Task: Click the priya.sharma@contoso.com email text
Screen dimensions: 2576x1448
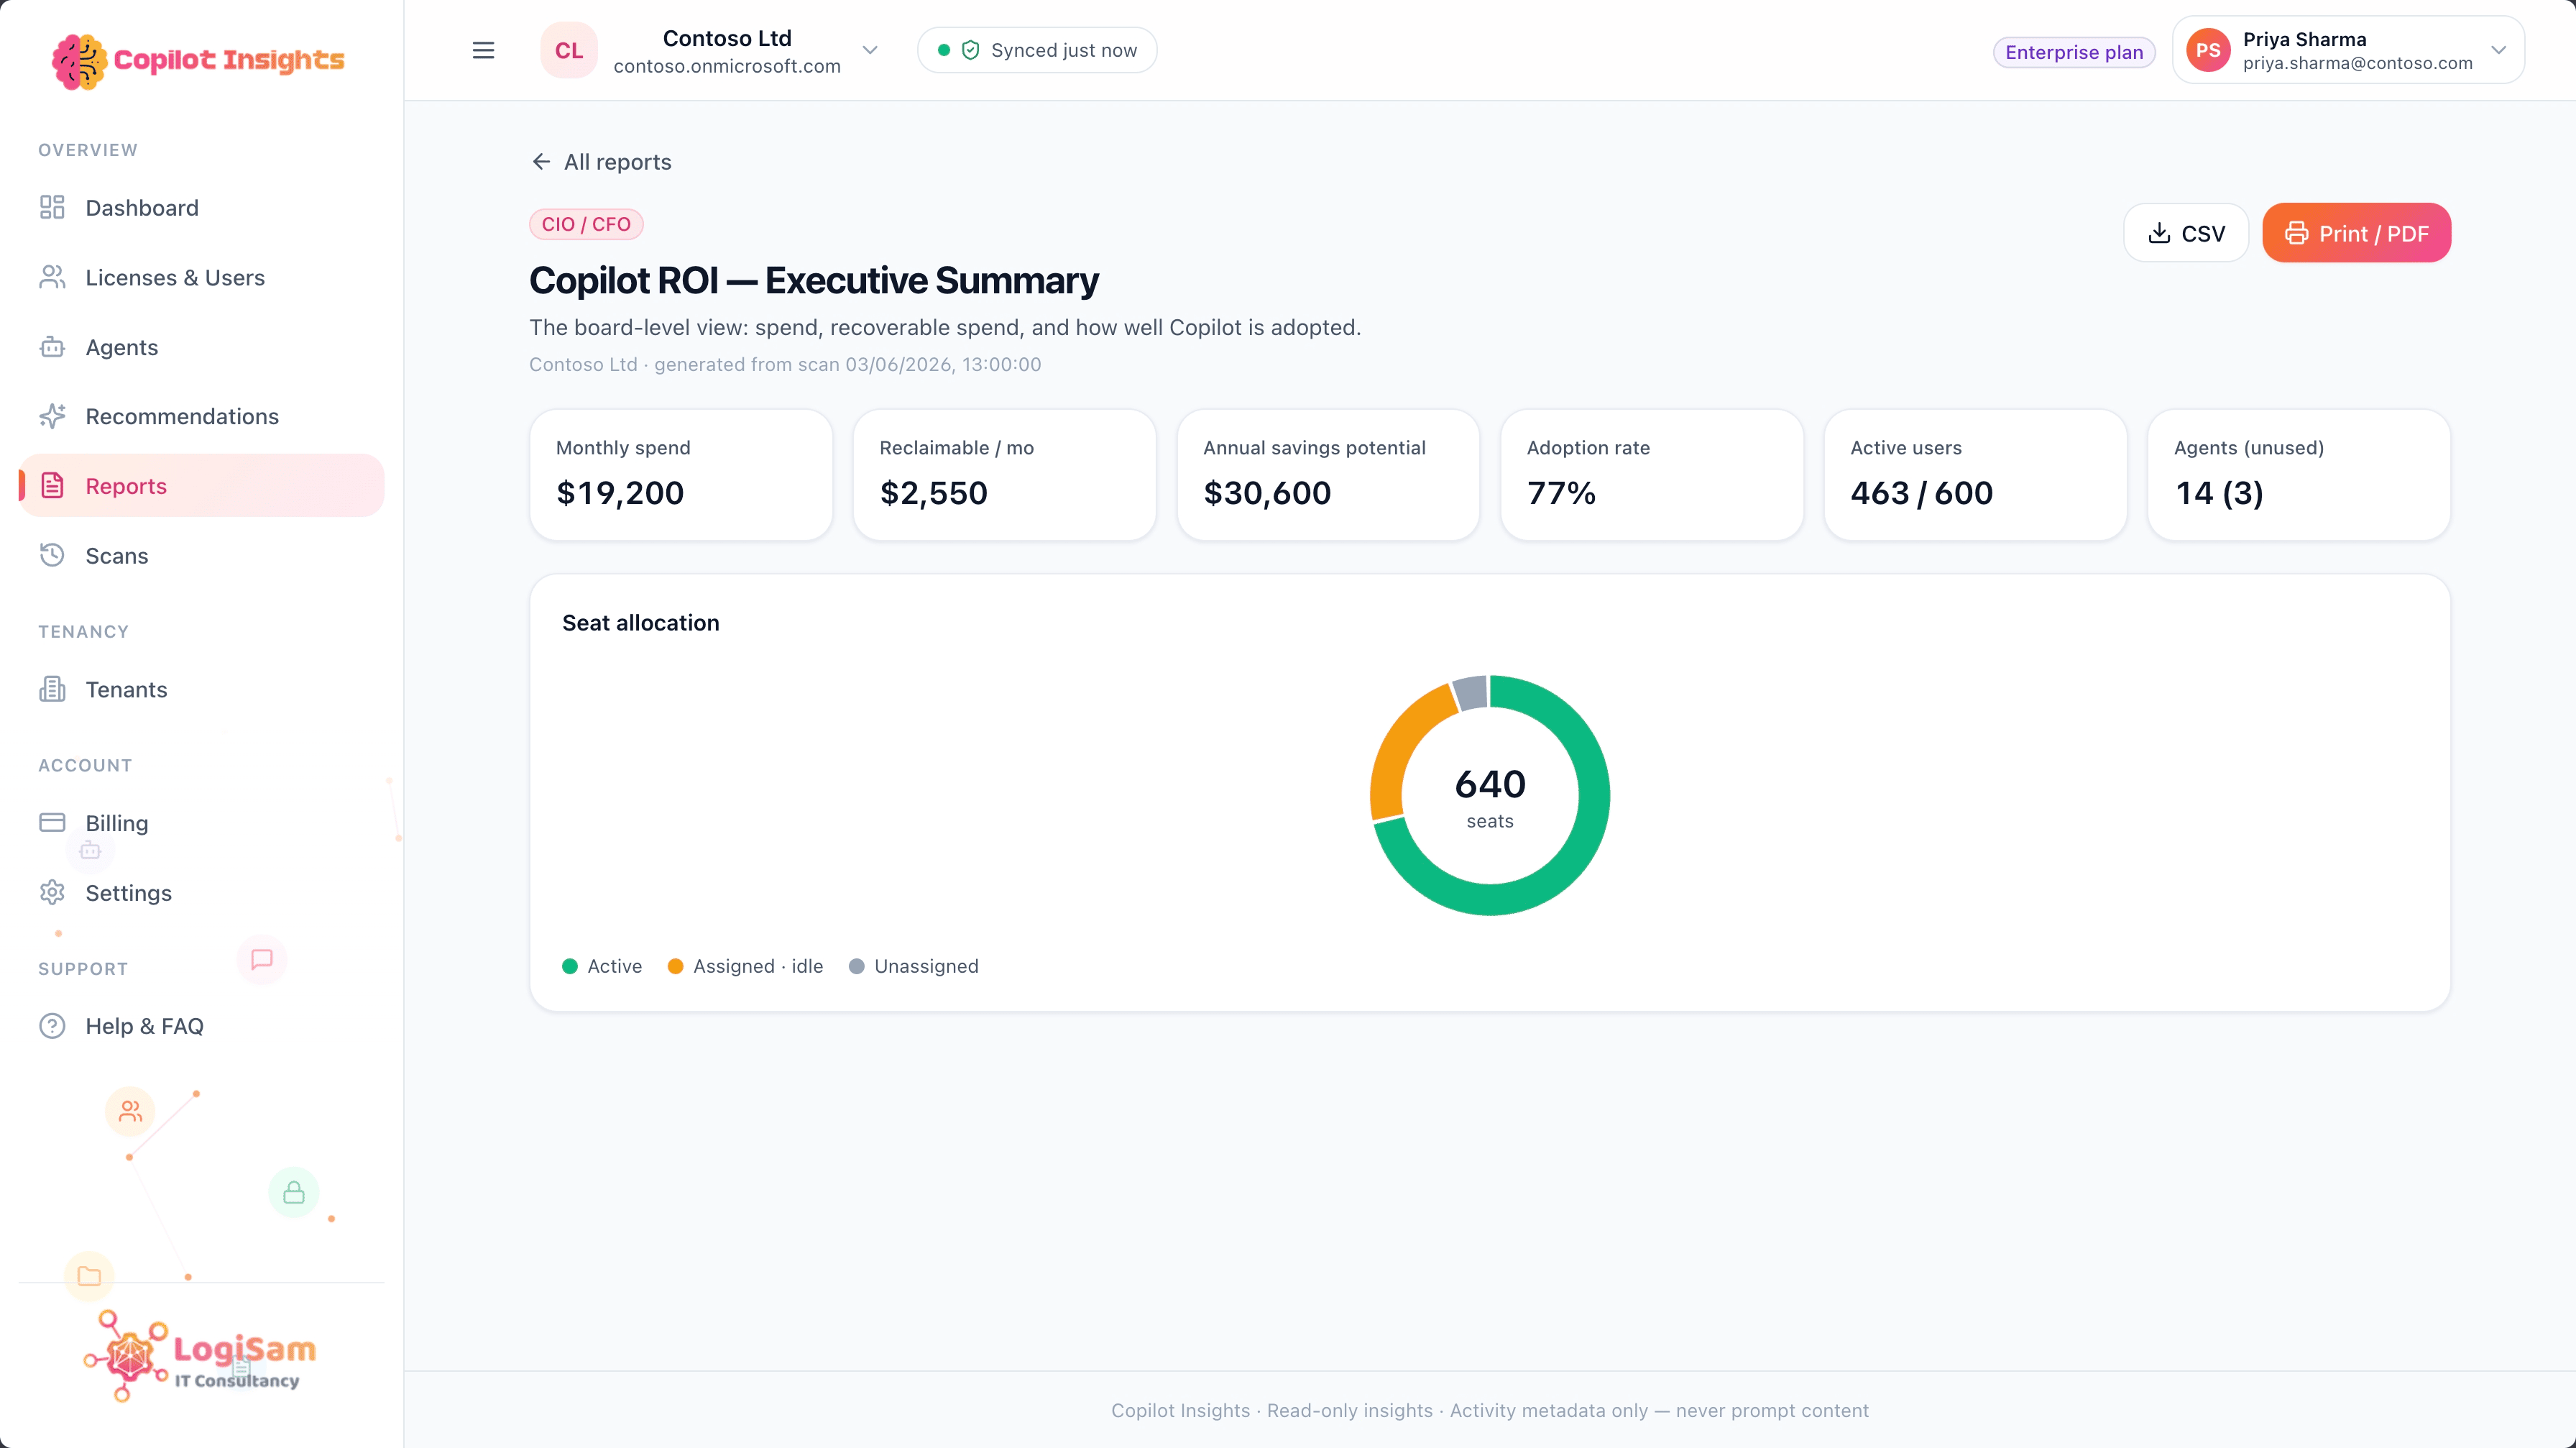Action: [2357, 63]
